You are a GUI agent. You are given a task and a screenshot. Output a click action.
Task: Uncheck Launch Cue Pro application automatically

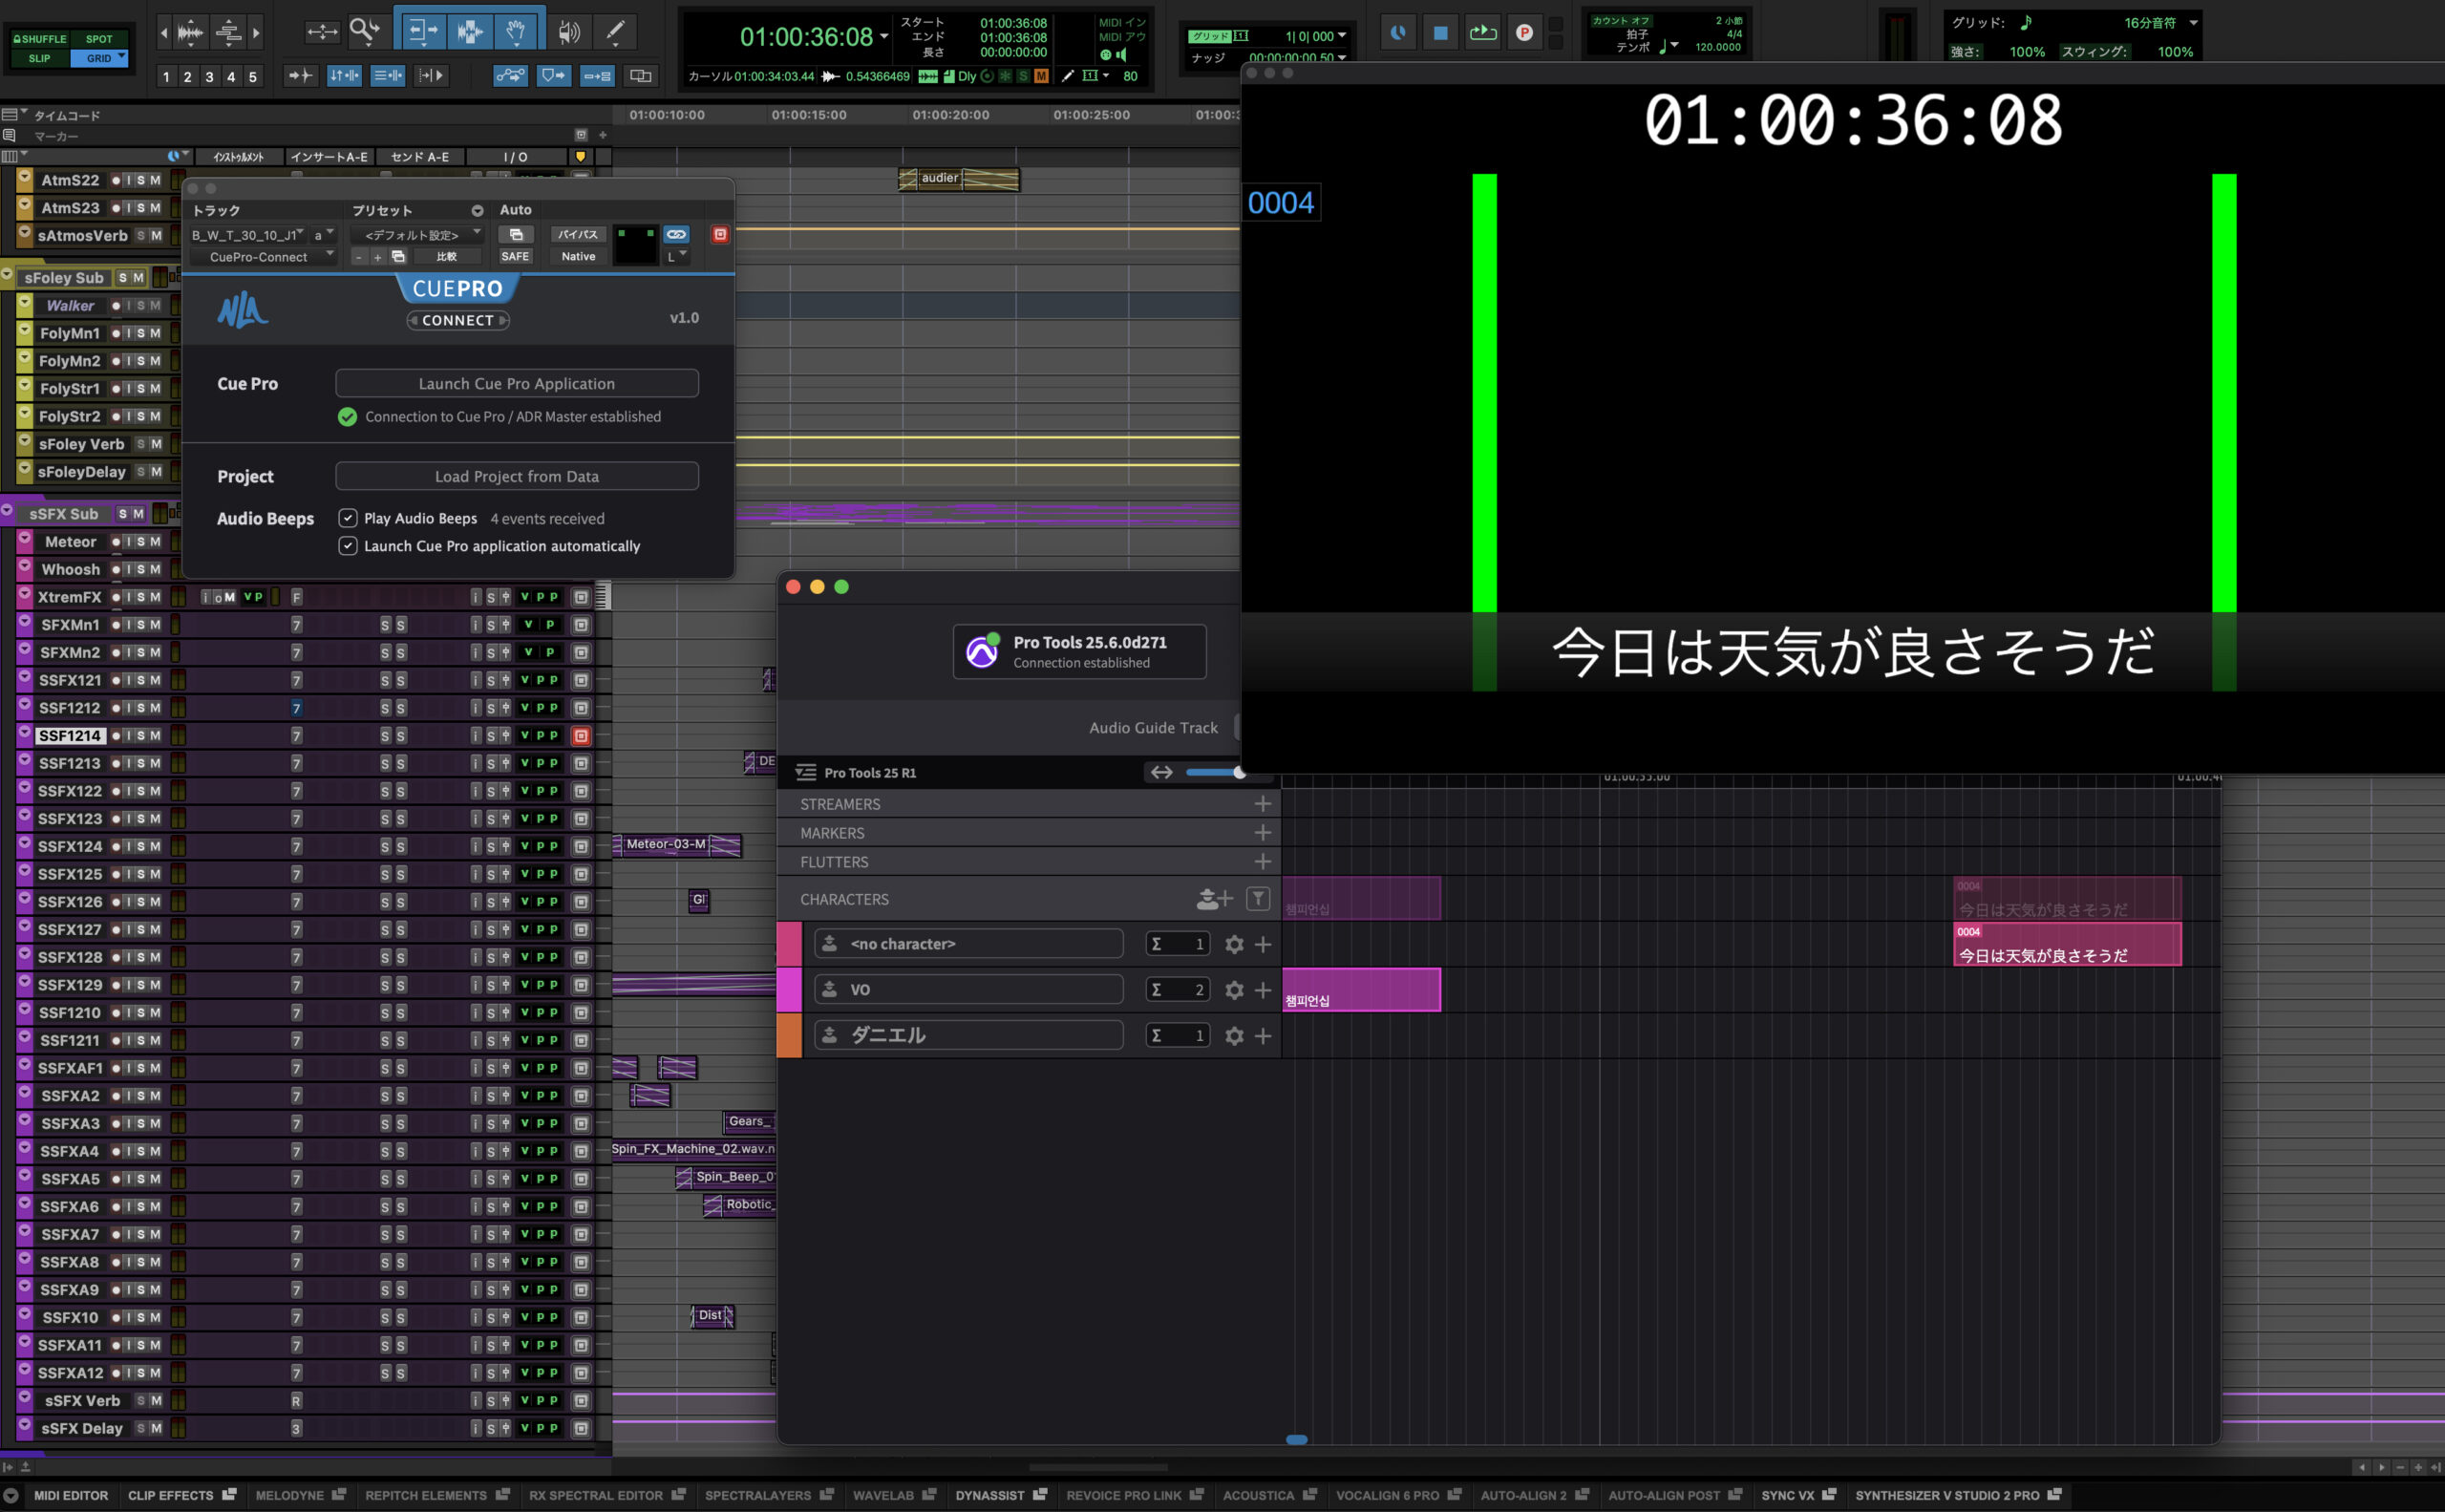[x=348, y=546]
